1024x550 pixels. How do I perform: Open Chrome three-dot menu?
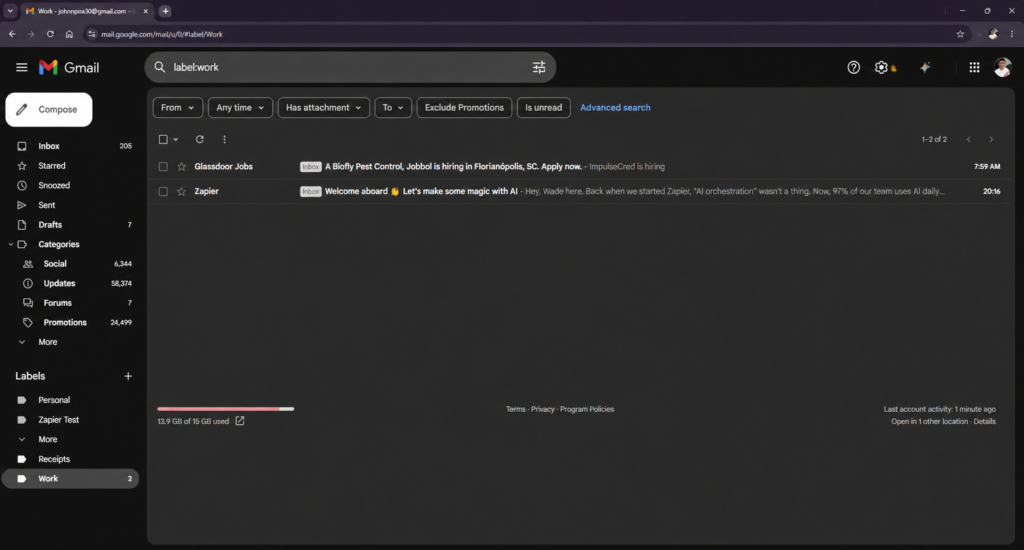coord(1012,34)
